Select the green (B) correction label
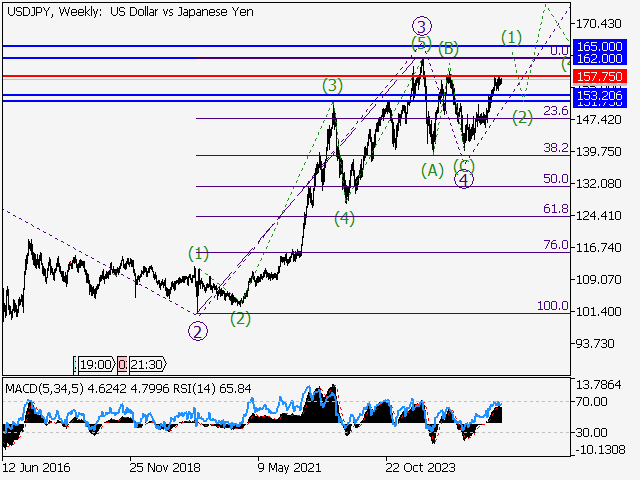The height and width of the screenshot is (480, 640). pyautogui.click(x=448, y=48)
